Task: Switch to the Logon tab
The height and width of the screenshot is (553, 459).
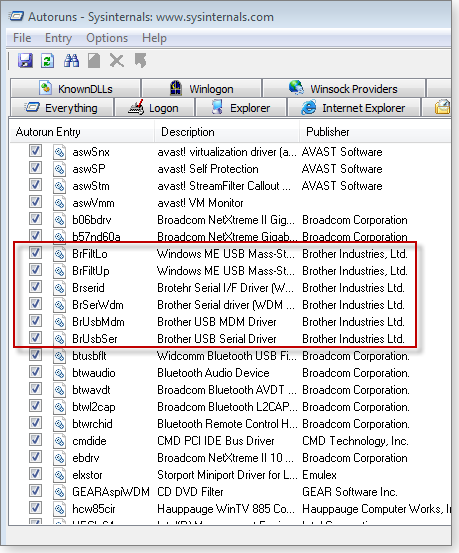Action: pos(155,108)
